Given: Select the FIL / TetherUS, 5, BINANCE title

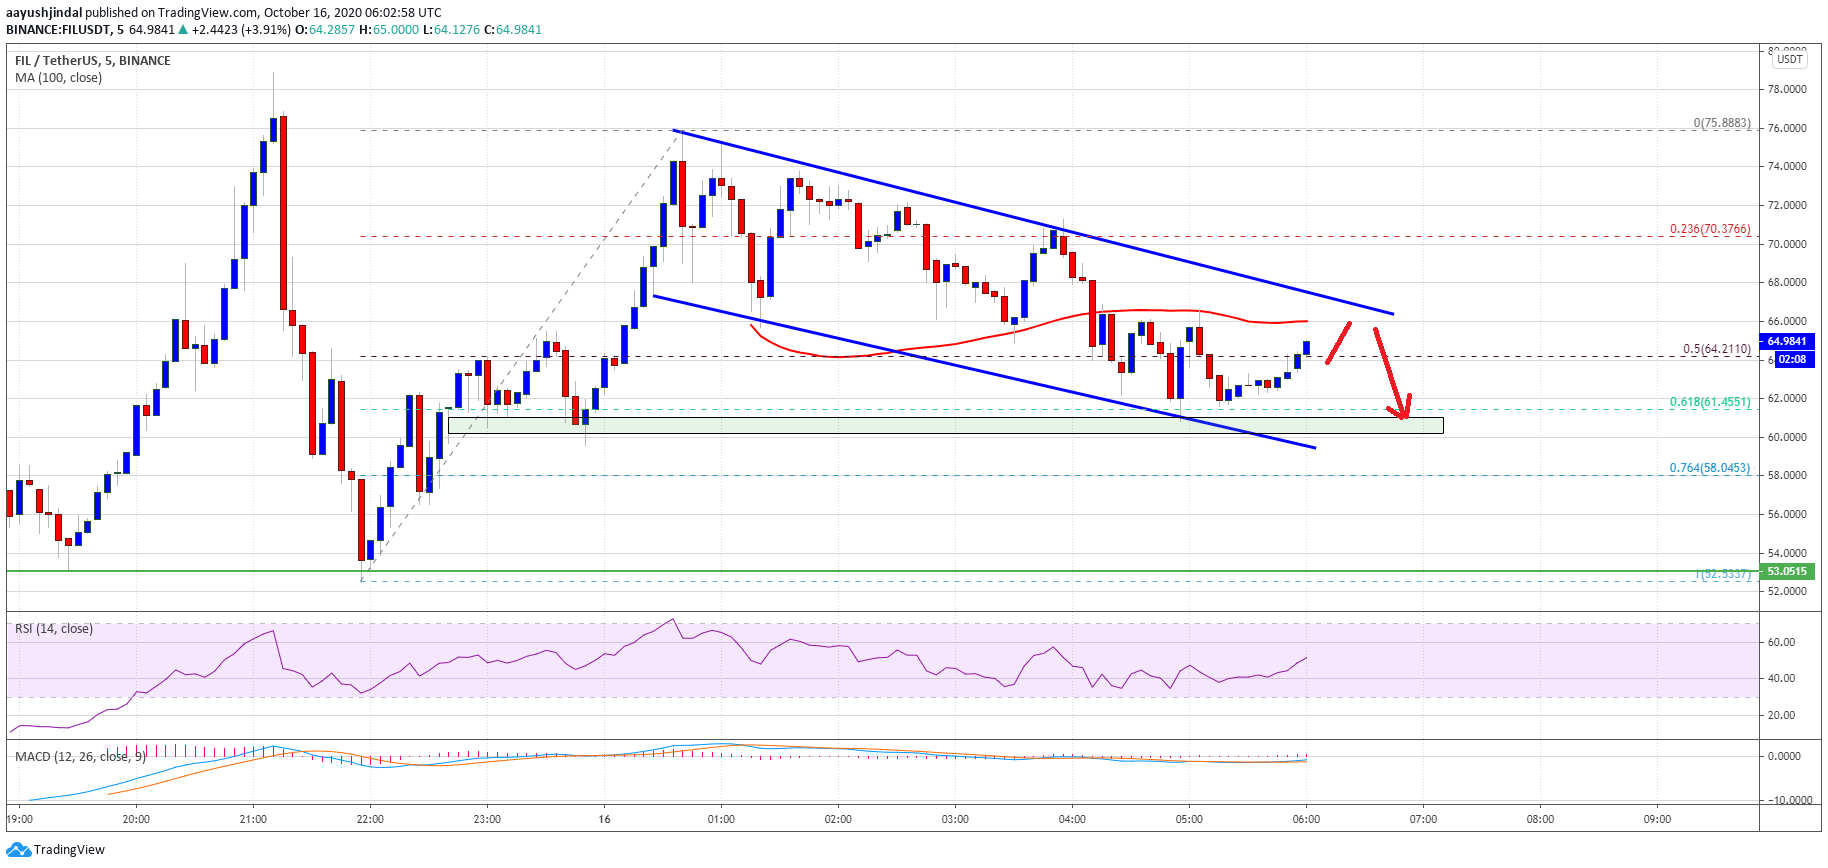Looking at the screenshot, I should click(x=93, y=60).
